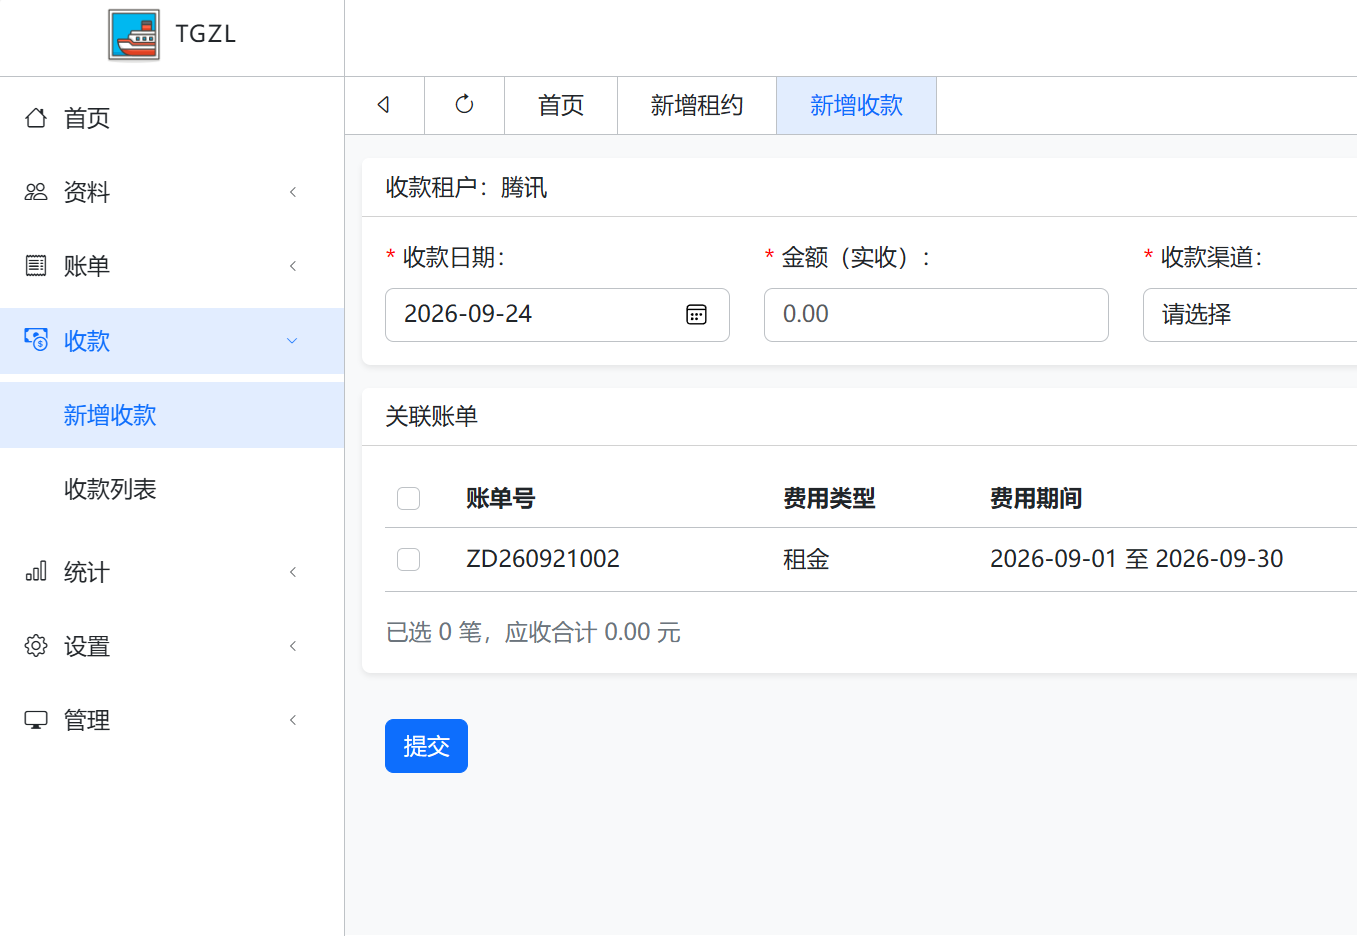
Task: Click the back triangle tab-scroll icon
Action: point(383,105)
